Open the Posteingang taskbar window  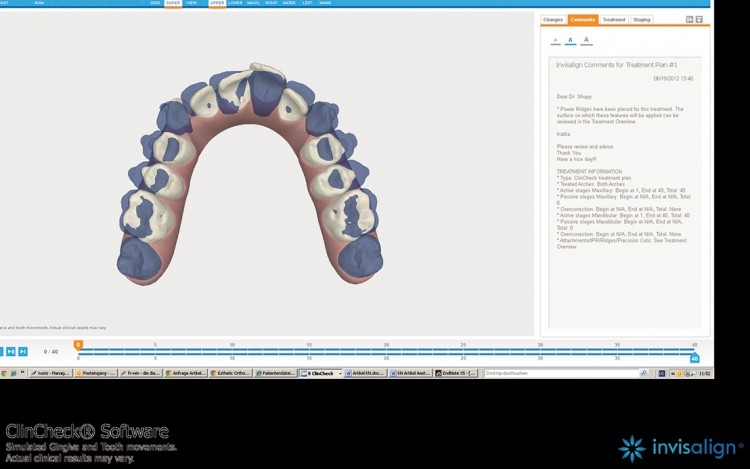[96, 373]
